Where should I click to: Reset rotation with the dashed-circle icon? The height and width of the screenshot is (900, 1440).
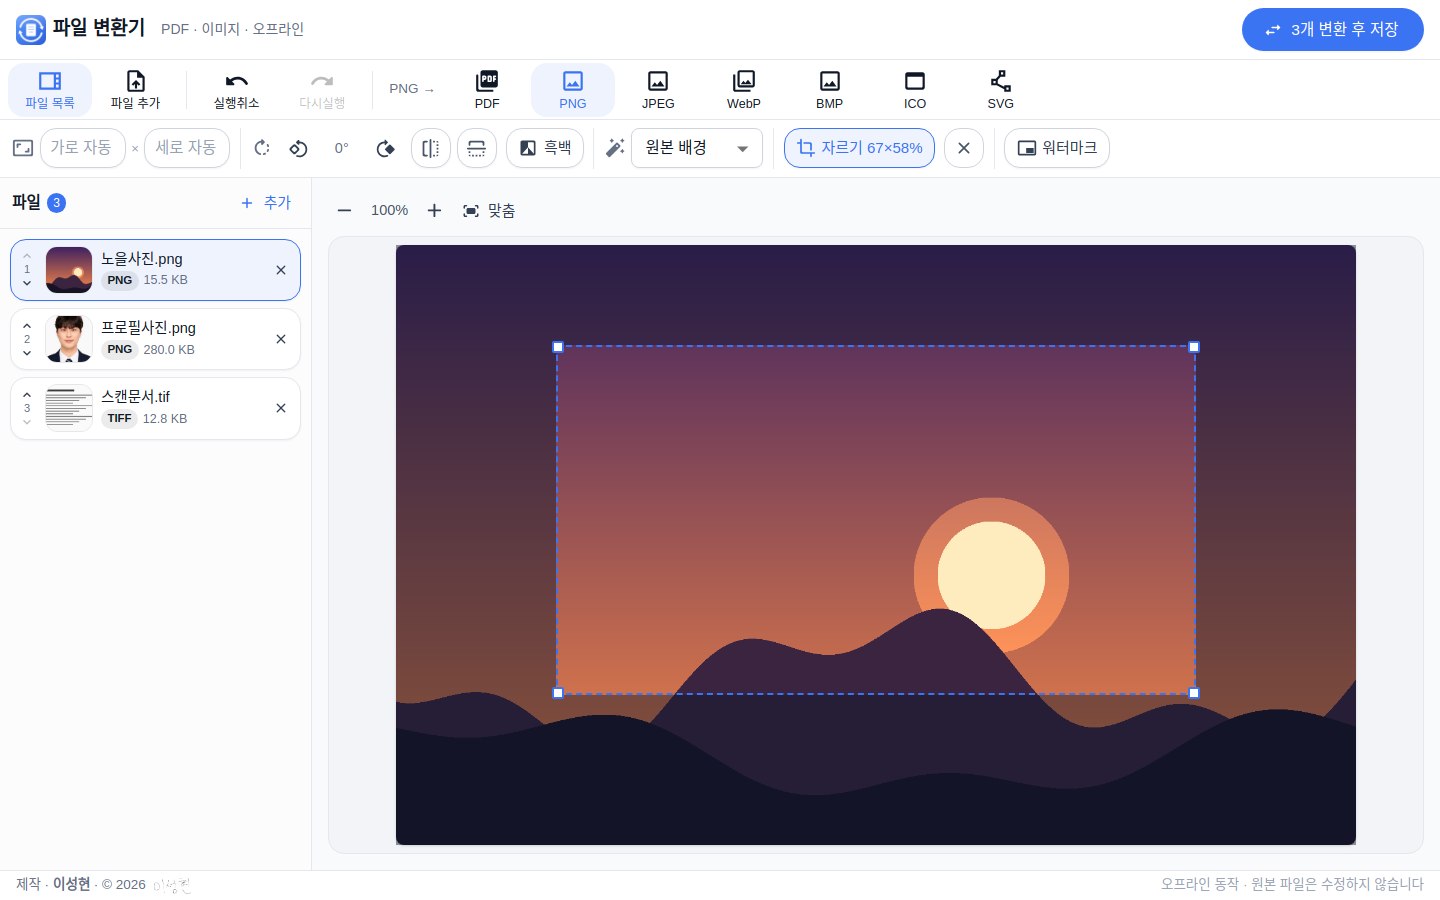click(x=262, y=148)
